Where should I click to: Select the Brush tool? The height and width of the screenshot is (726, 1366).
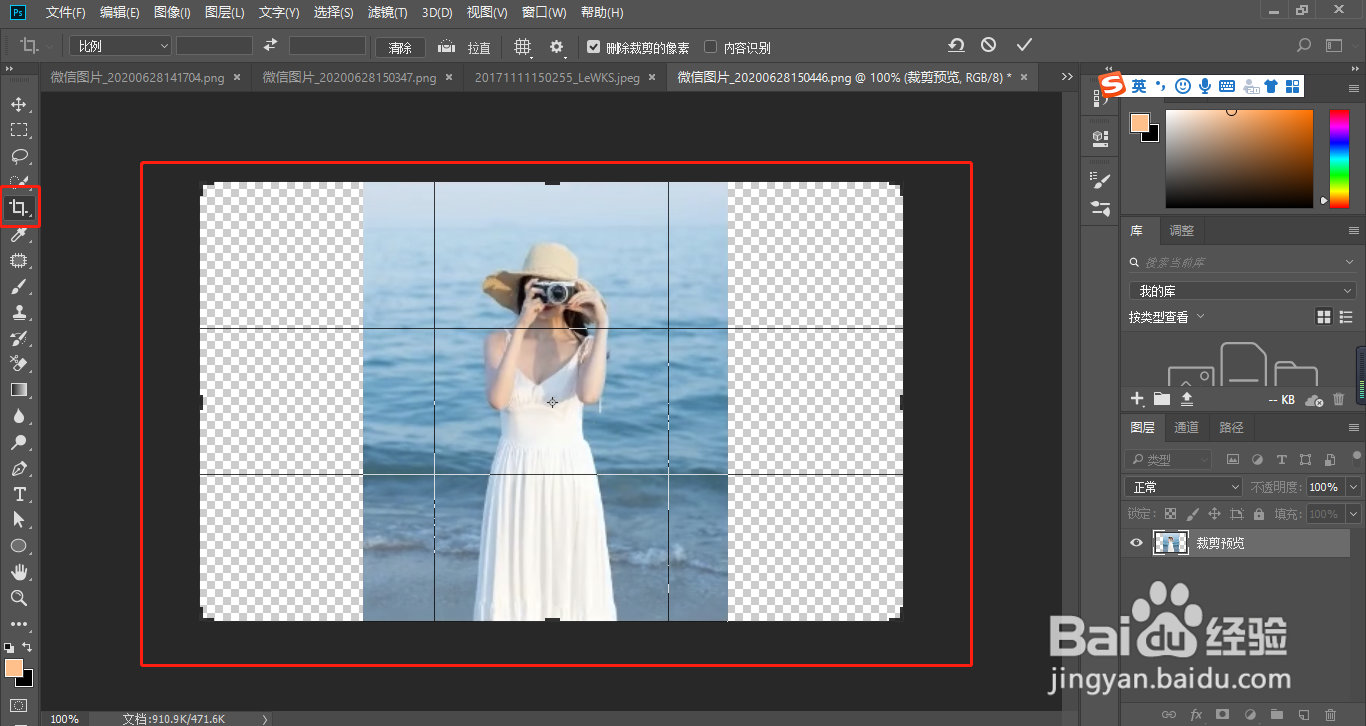pos(19,287)
